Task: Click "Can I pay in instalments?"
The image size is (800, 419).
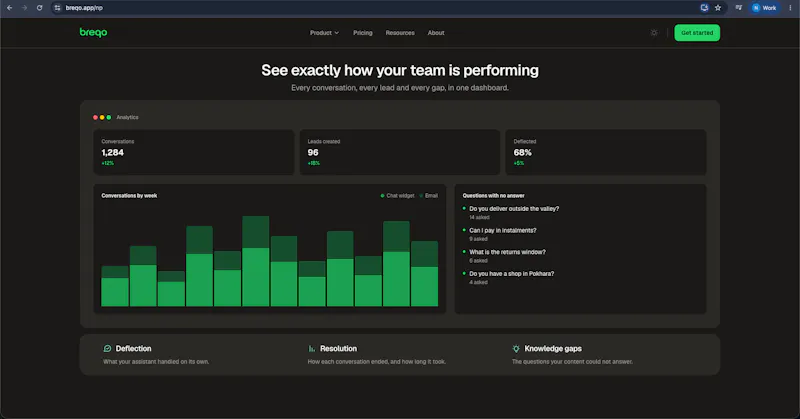Action: tap(503, 230)
